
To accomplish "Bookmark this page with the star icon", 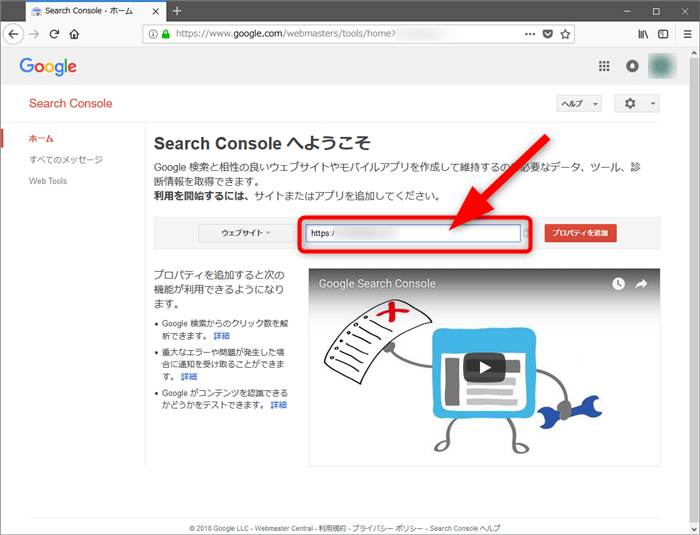I will (x=565, y=33).
